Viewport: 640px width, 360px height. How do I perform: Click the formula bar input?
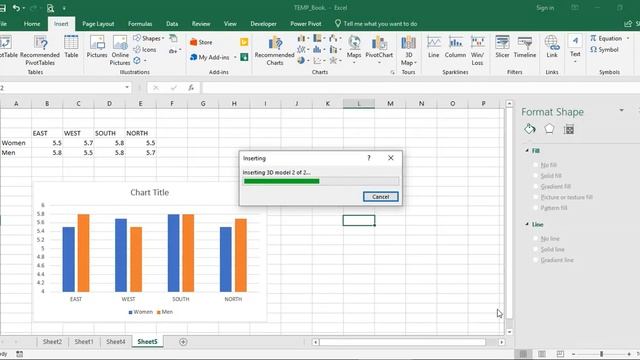point(420,87)
